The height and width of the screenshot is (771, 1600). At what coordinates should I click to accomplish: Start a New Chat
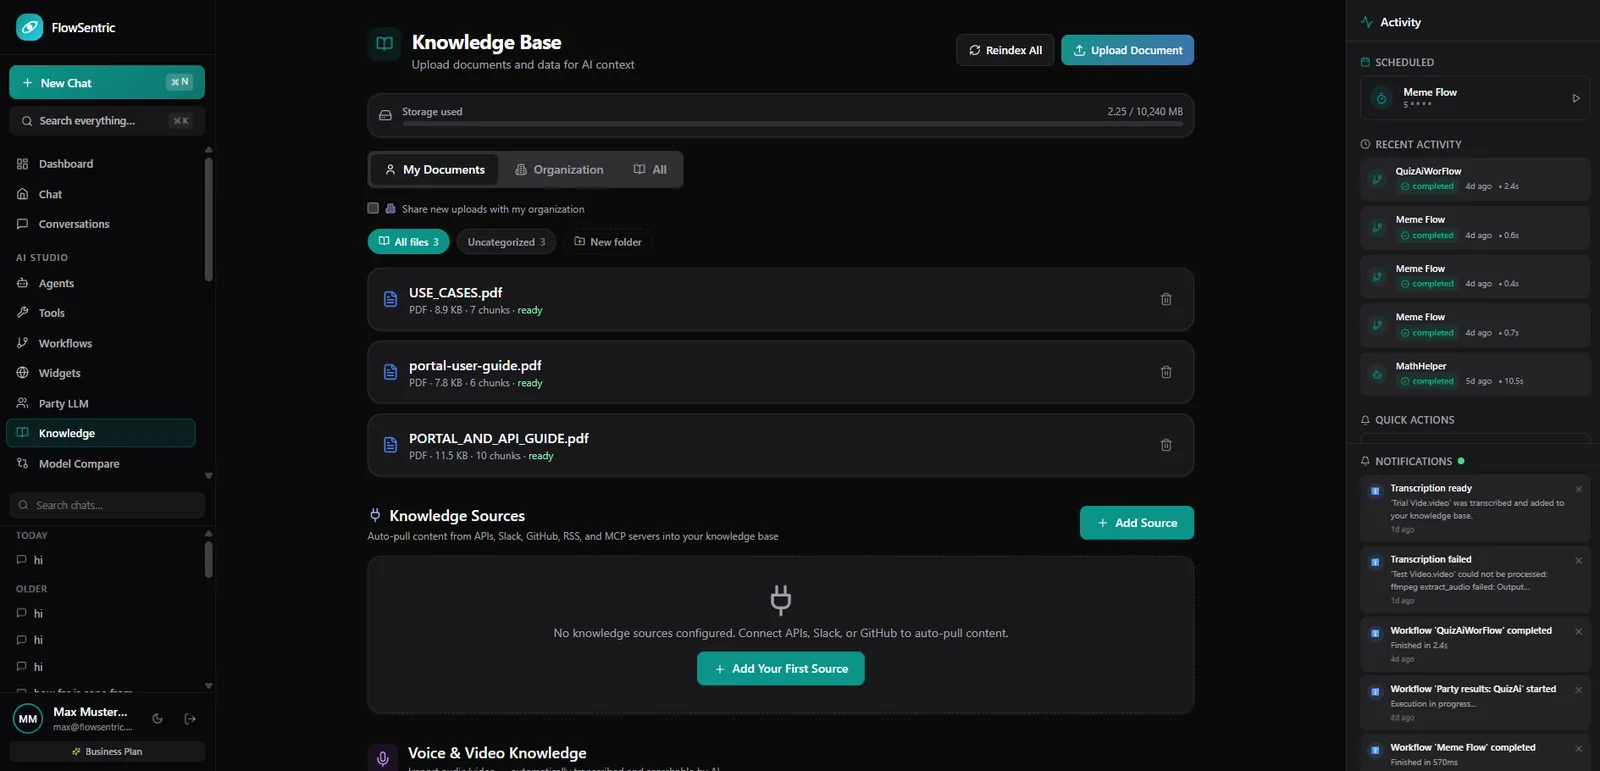click(x=107, y=82)
